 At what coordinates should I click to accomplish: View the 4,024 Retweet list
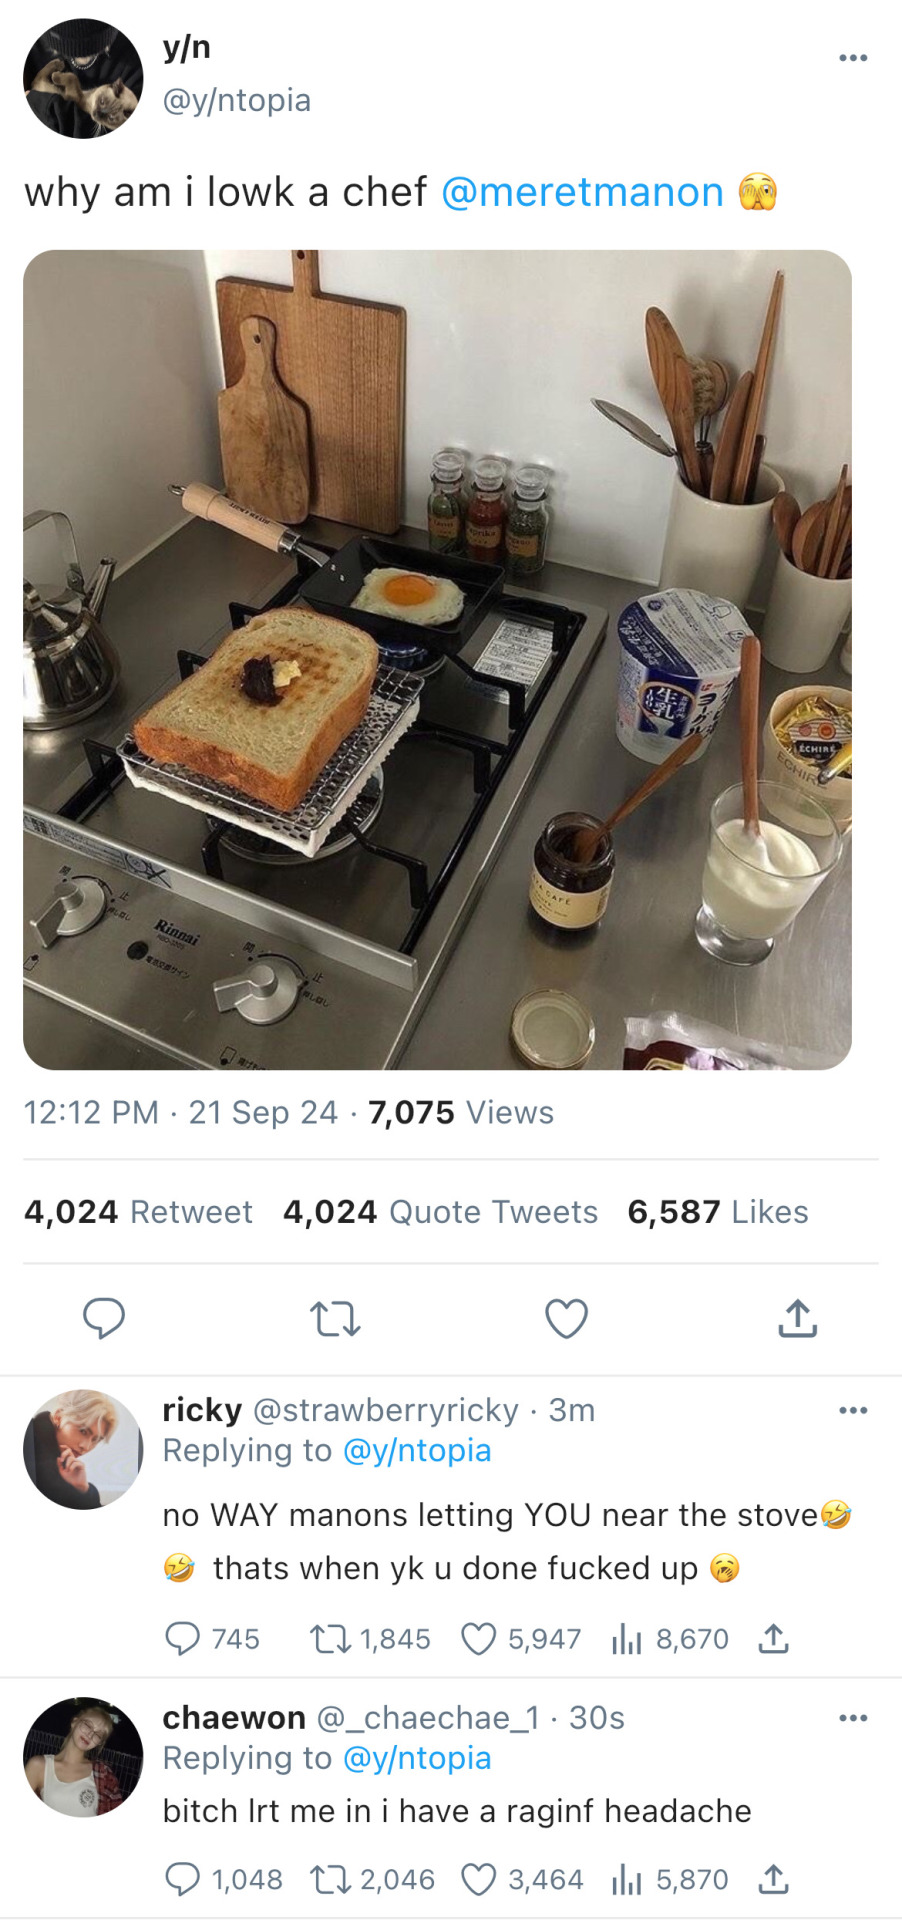click(x=138, y=1212)
